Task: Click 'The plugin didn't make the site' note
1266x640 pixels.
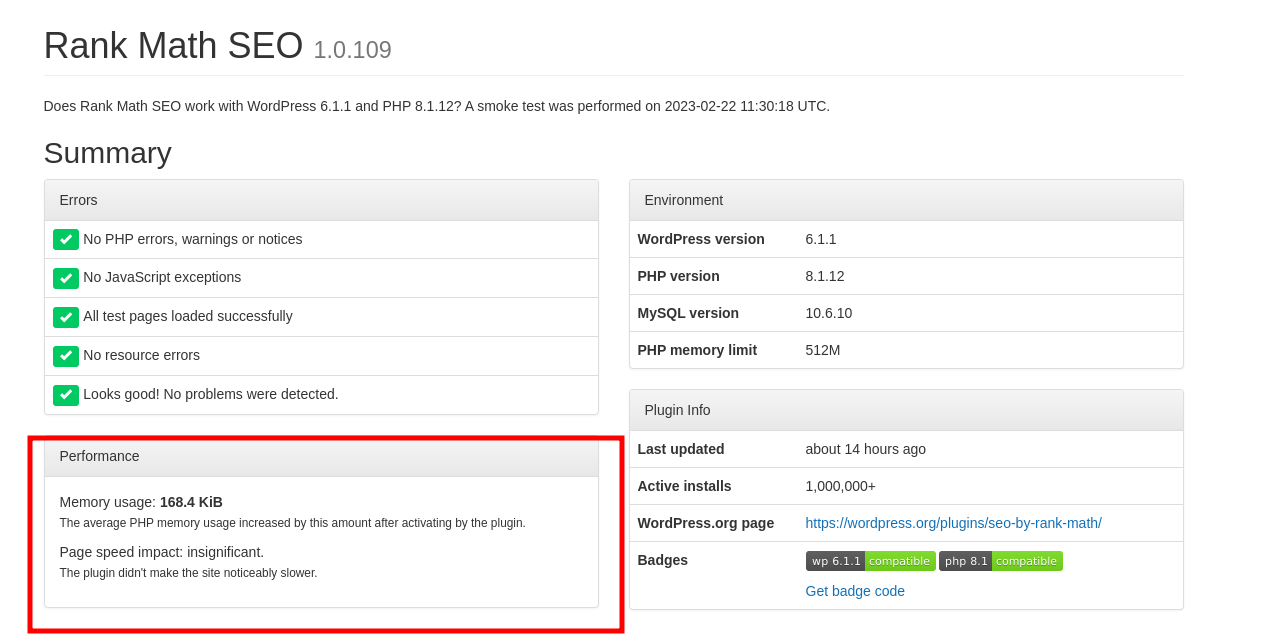Action: (188, 573)
